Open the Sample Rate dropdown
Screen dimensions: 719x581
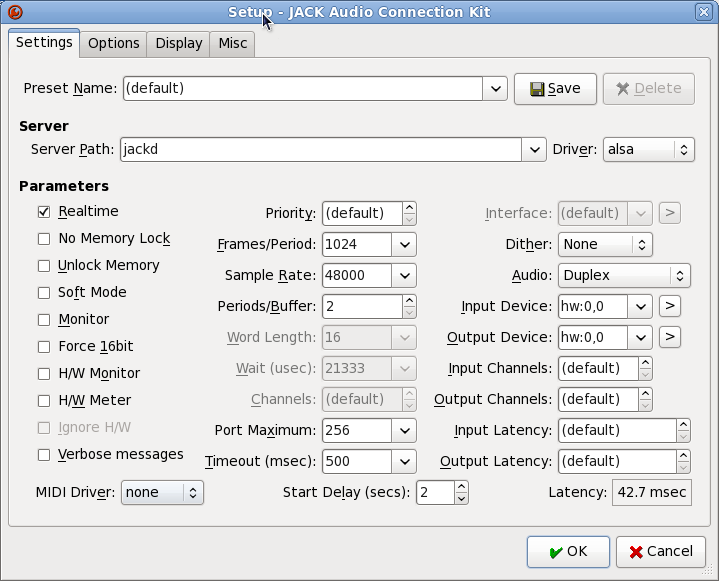pos(404,276)
